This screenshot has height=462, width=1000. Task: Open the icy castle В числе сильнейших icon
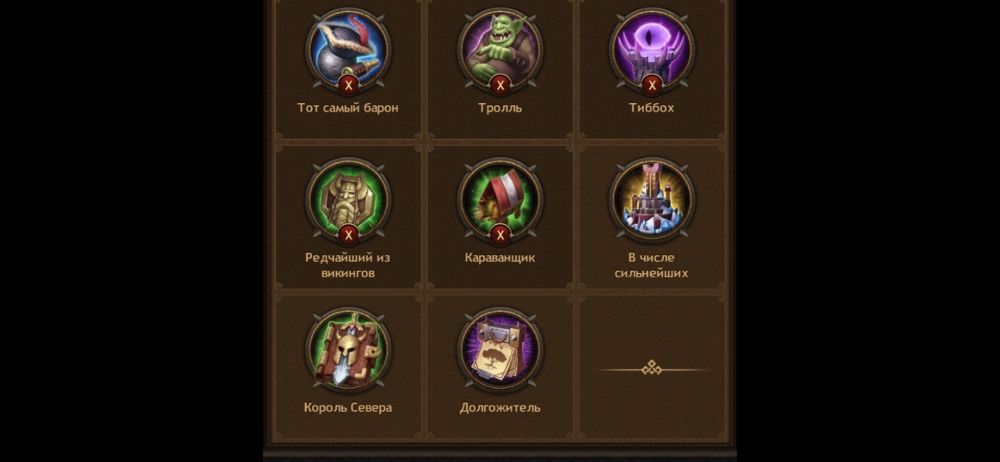[x=652, y=198]
